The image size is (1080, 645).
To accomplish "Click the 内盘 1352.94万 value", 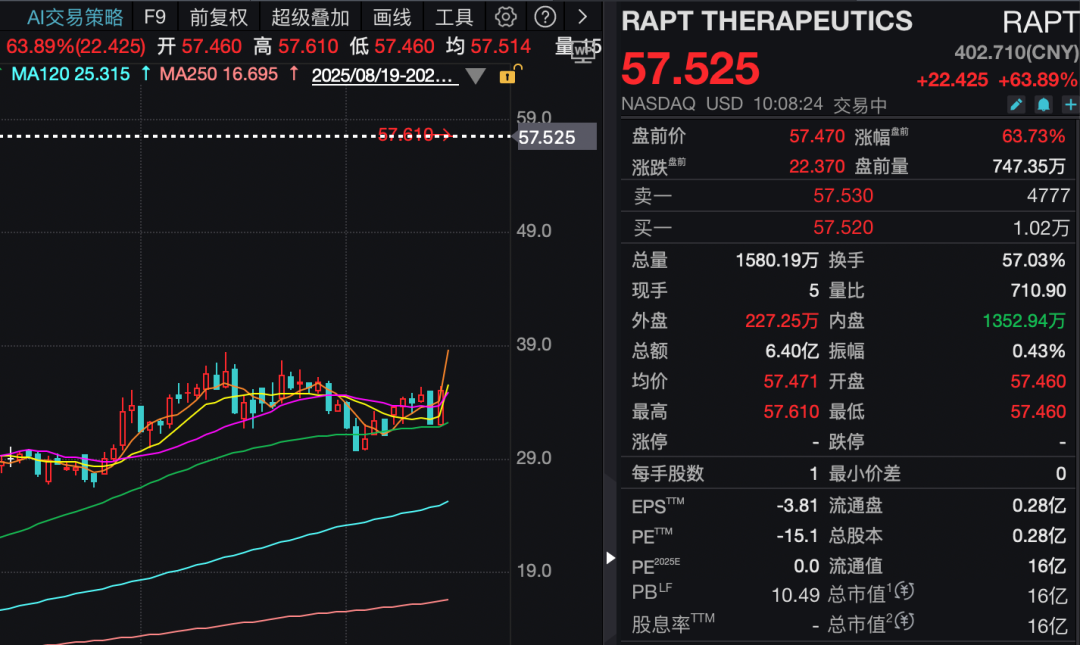I will click(x=1024, y=320).
